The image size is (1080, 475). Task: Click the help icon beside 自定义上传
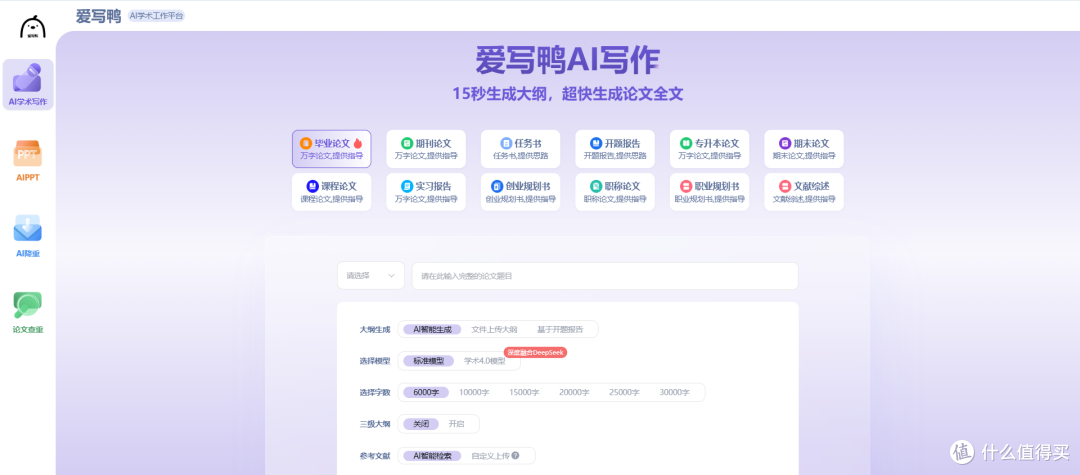515,455
